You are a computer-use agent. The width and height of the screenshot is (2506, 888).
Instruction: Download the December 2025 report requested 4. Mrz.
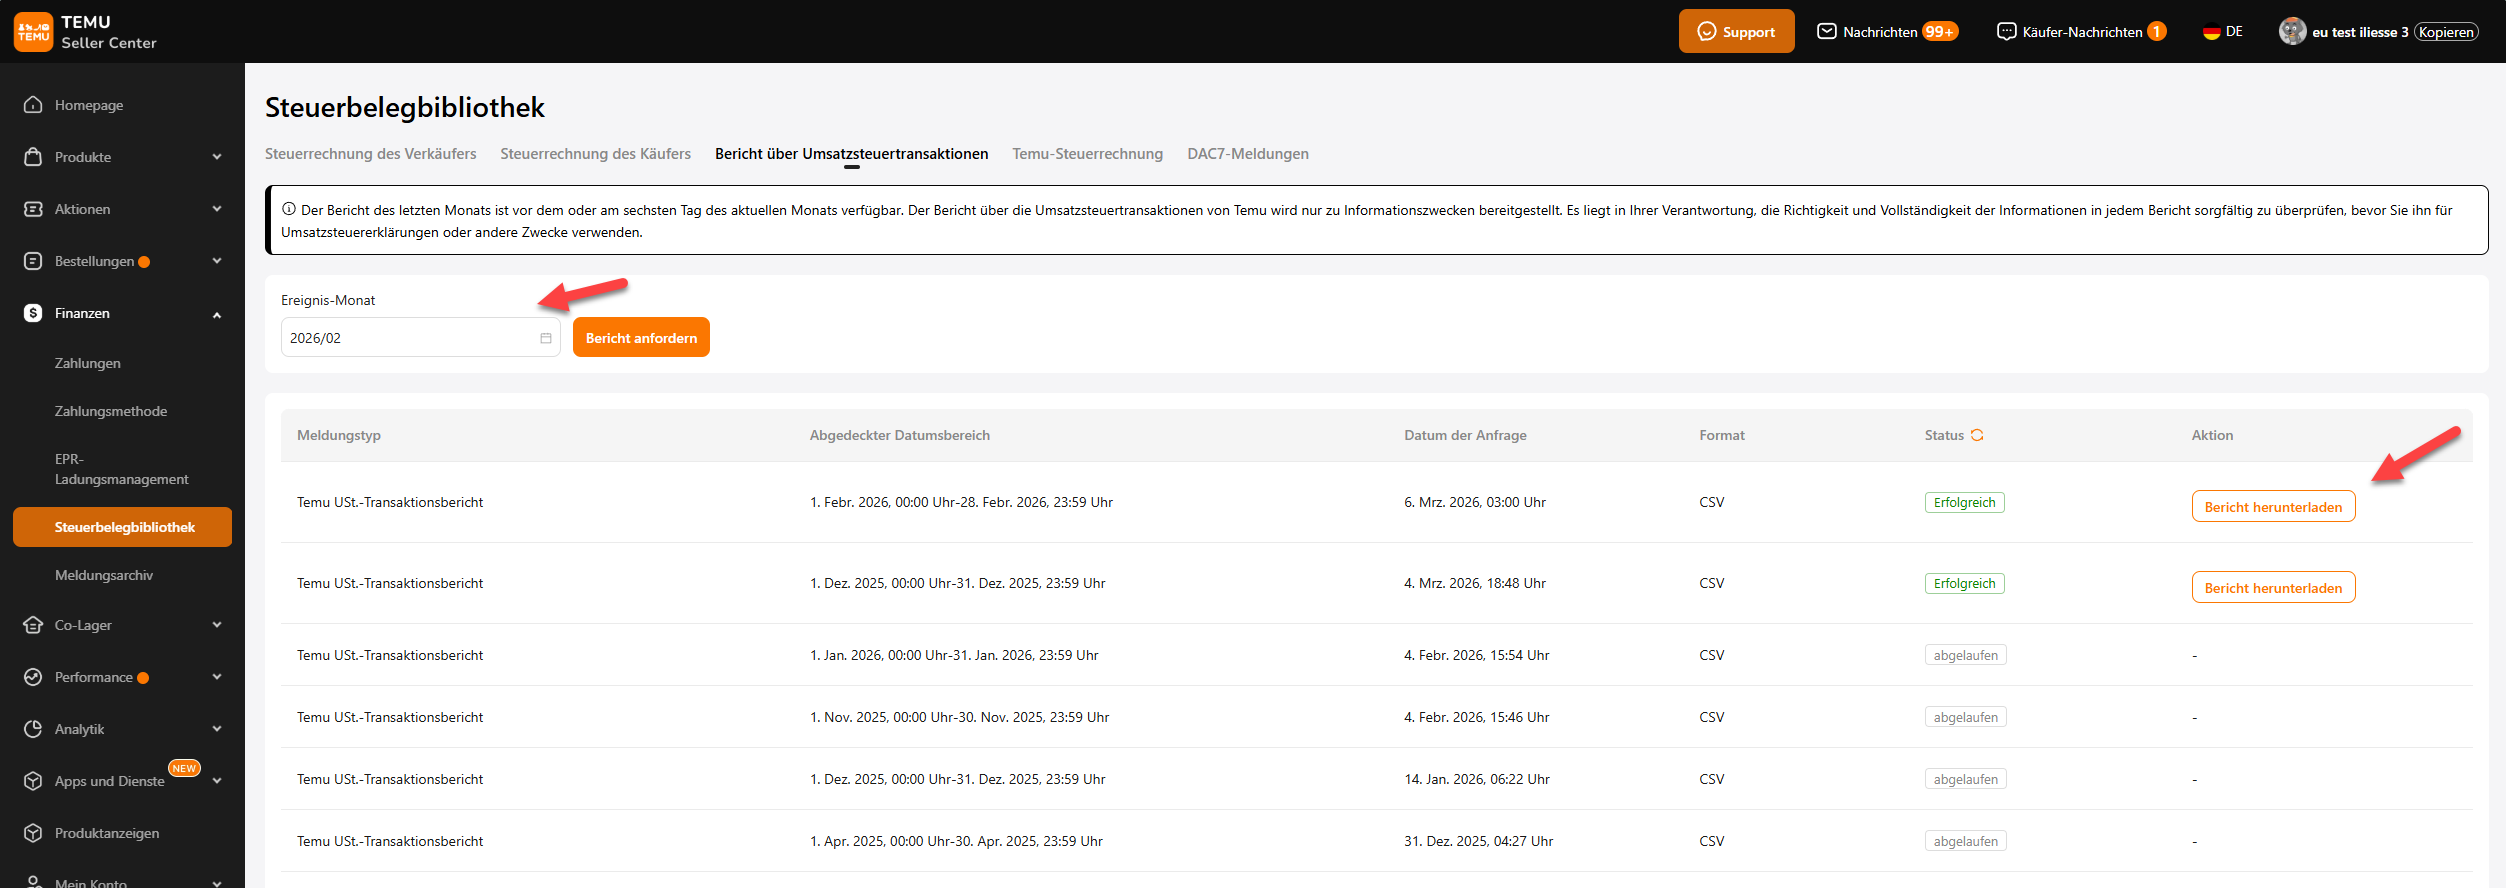point(2273,587)
